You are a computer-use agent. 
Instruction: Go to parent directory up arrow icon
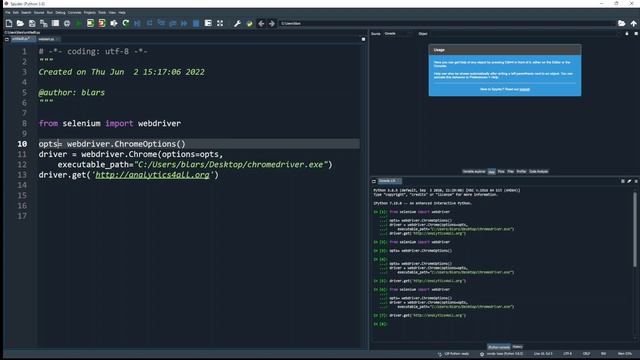click(x=633, y=23)
